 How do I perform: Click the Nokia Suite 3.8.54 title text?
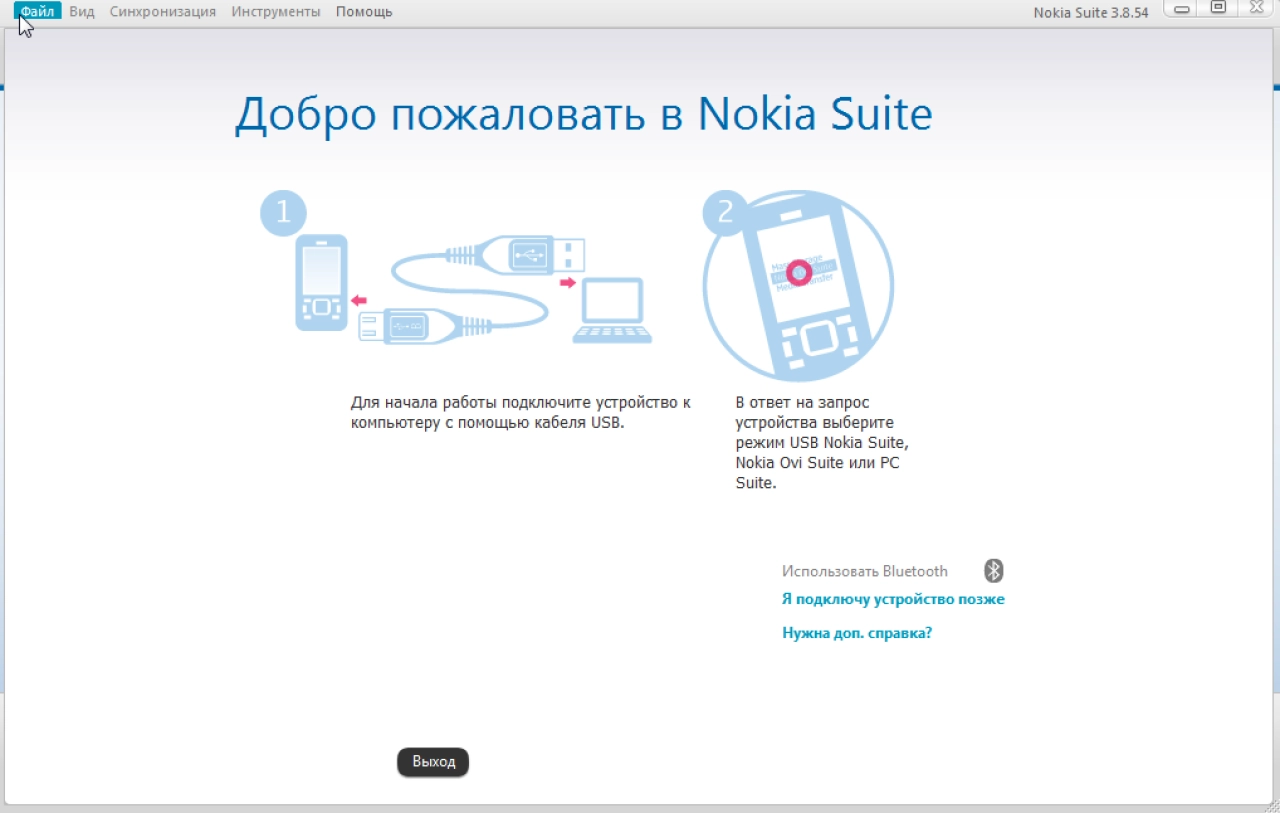(1090, 12)
